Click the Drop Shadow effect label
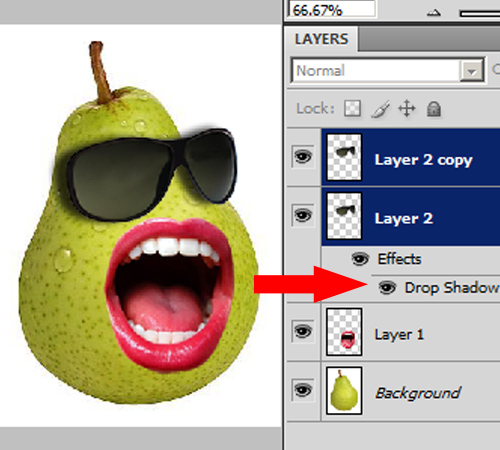500x450 pixels. click(x=452, y=287)
